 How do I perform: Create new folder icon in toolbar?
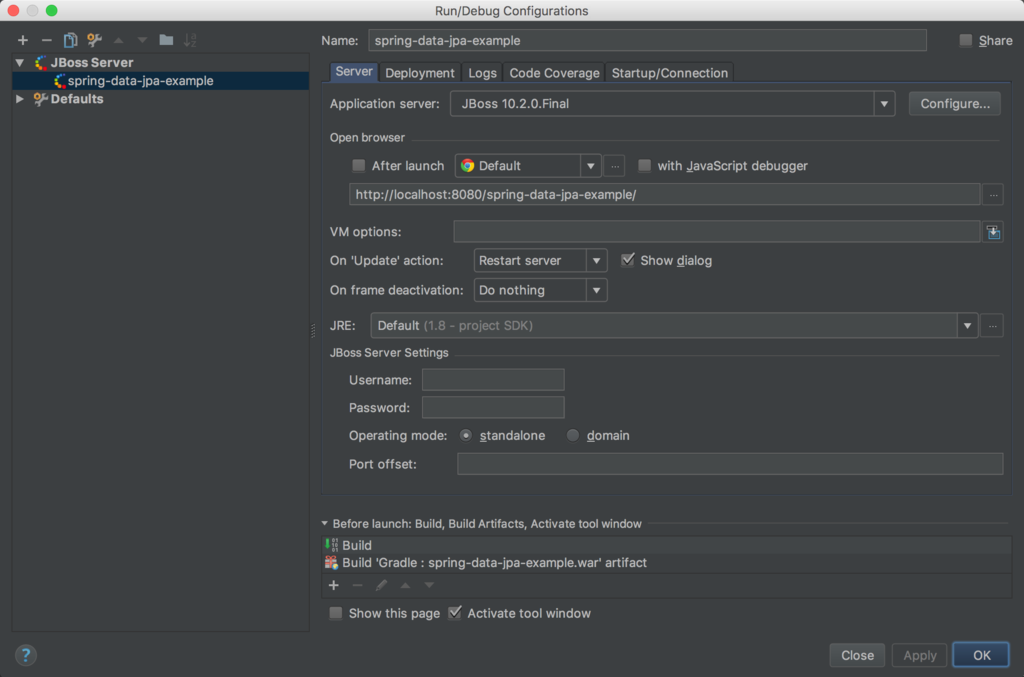coord(166,40)
